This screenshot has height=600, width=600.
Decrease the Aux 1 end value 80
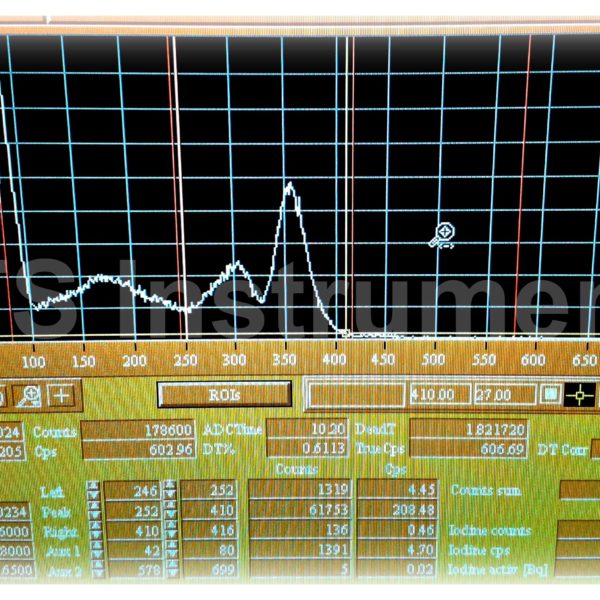tap(171, 554)
